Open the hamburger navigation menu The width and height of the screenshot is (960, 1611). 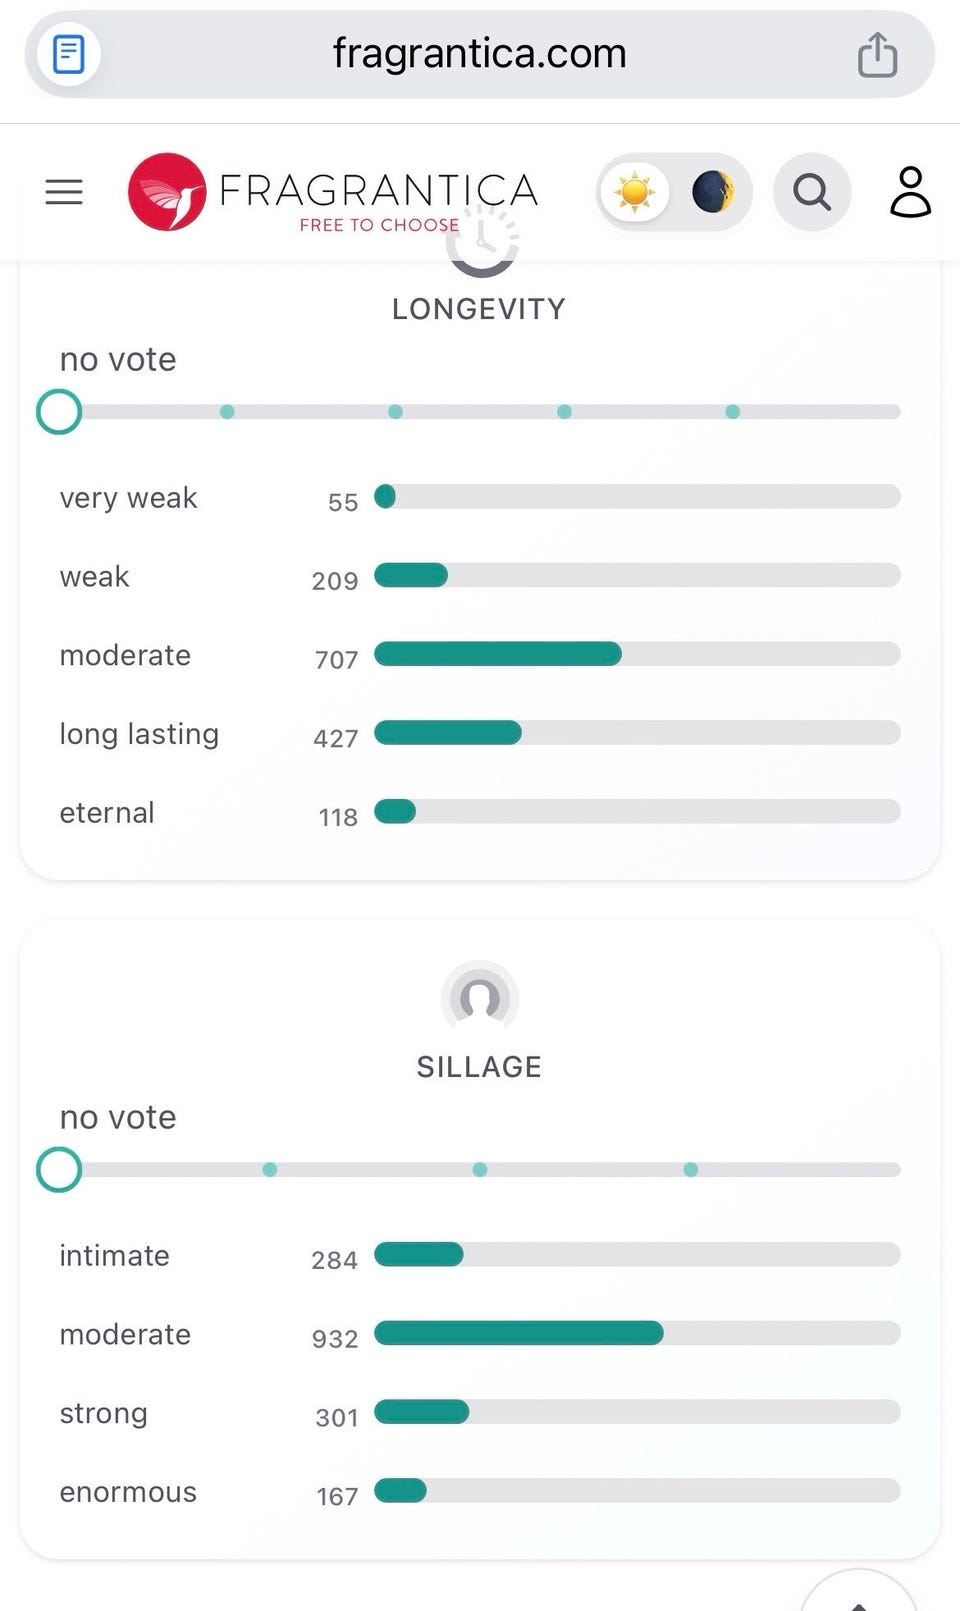(x=64, y=191)
